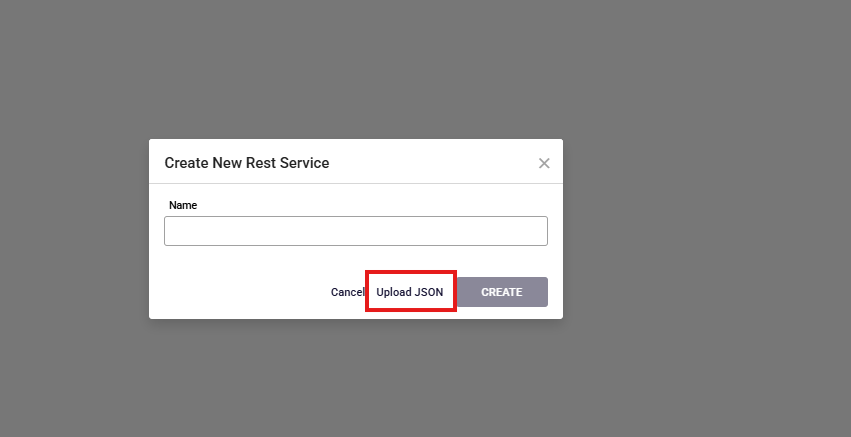
Task: Click the "Name" field label
Action: pyautogui.click(x=183, y=205)
